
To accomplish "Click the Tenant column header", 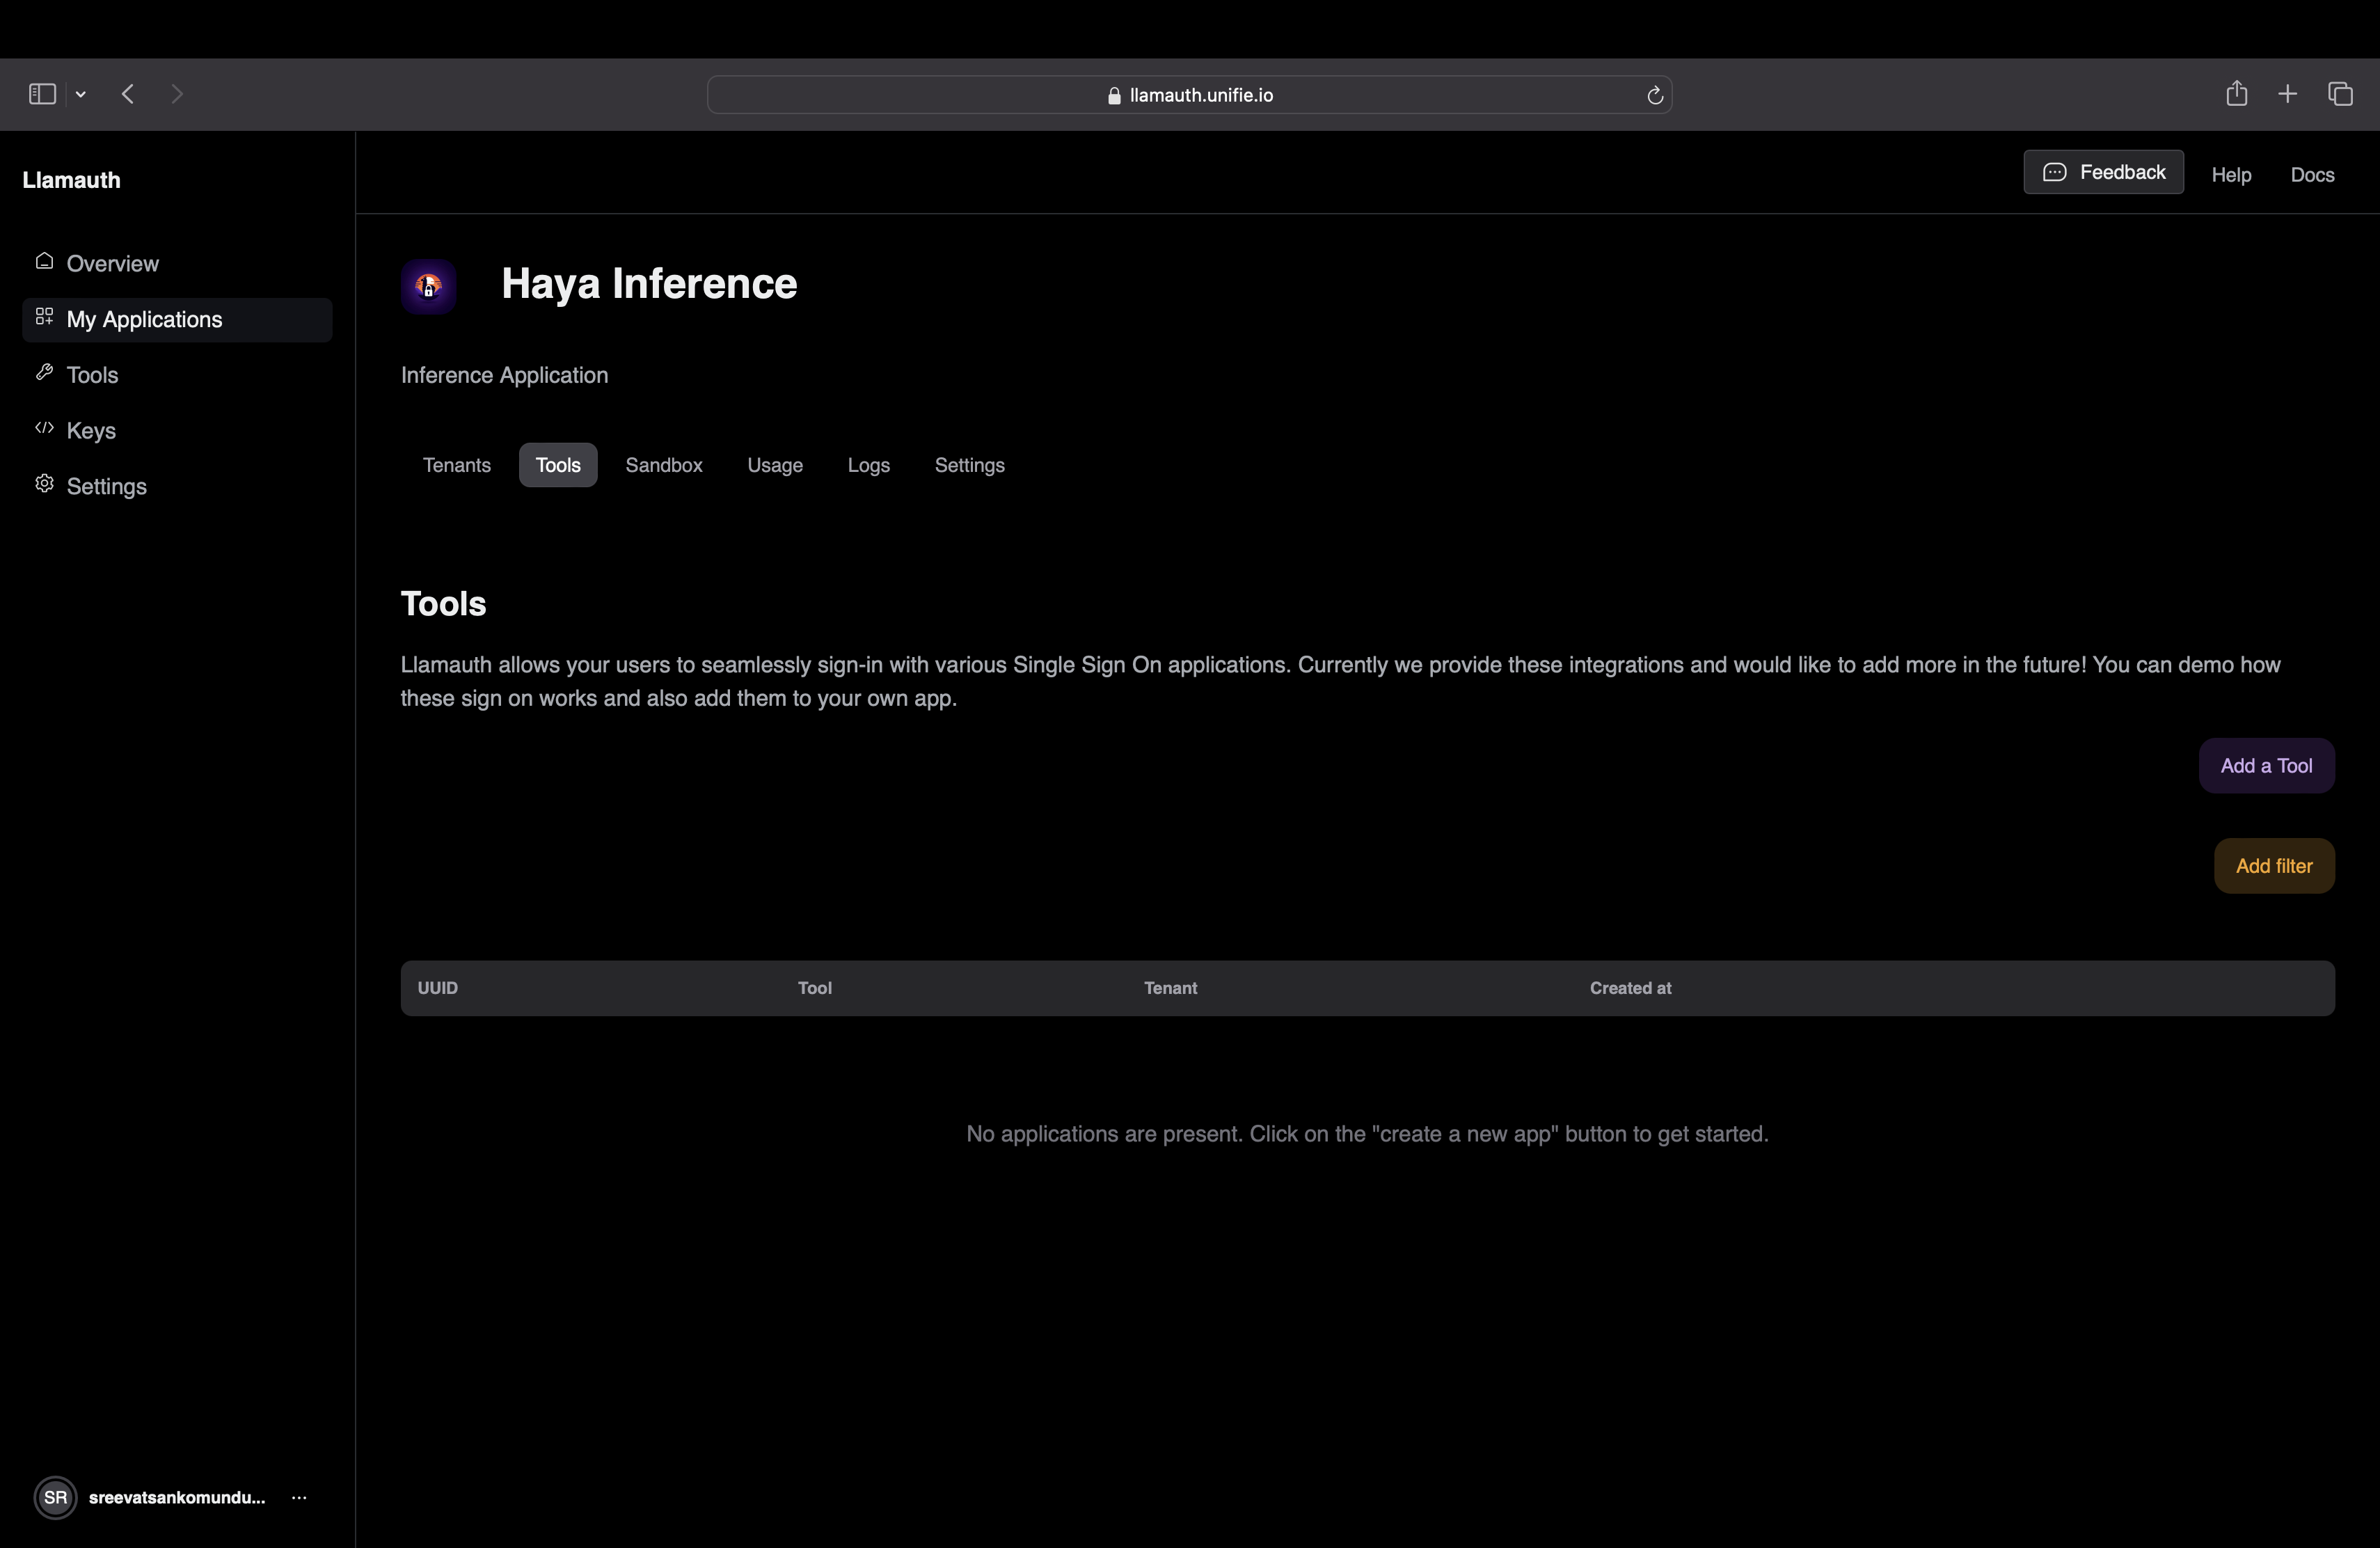I will point(1170,988).
